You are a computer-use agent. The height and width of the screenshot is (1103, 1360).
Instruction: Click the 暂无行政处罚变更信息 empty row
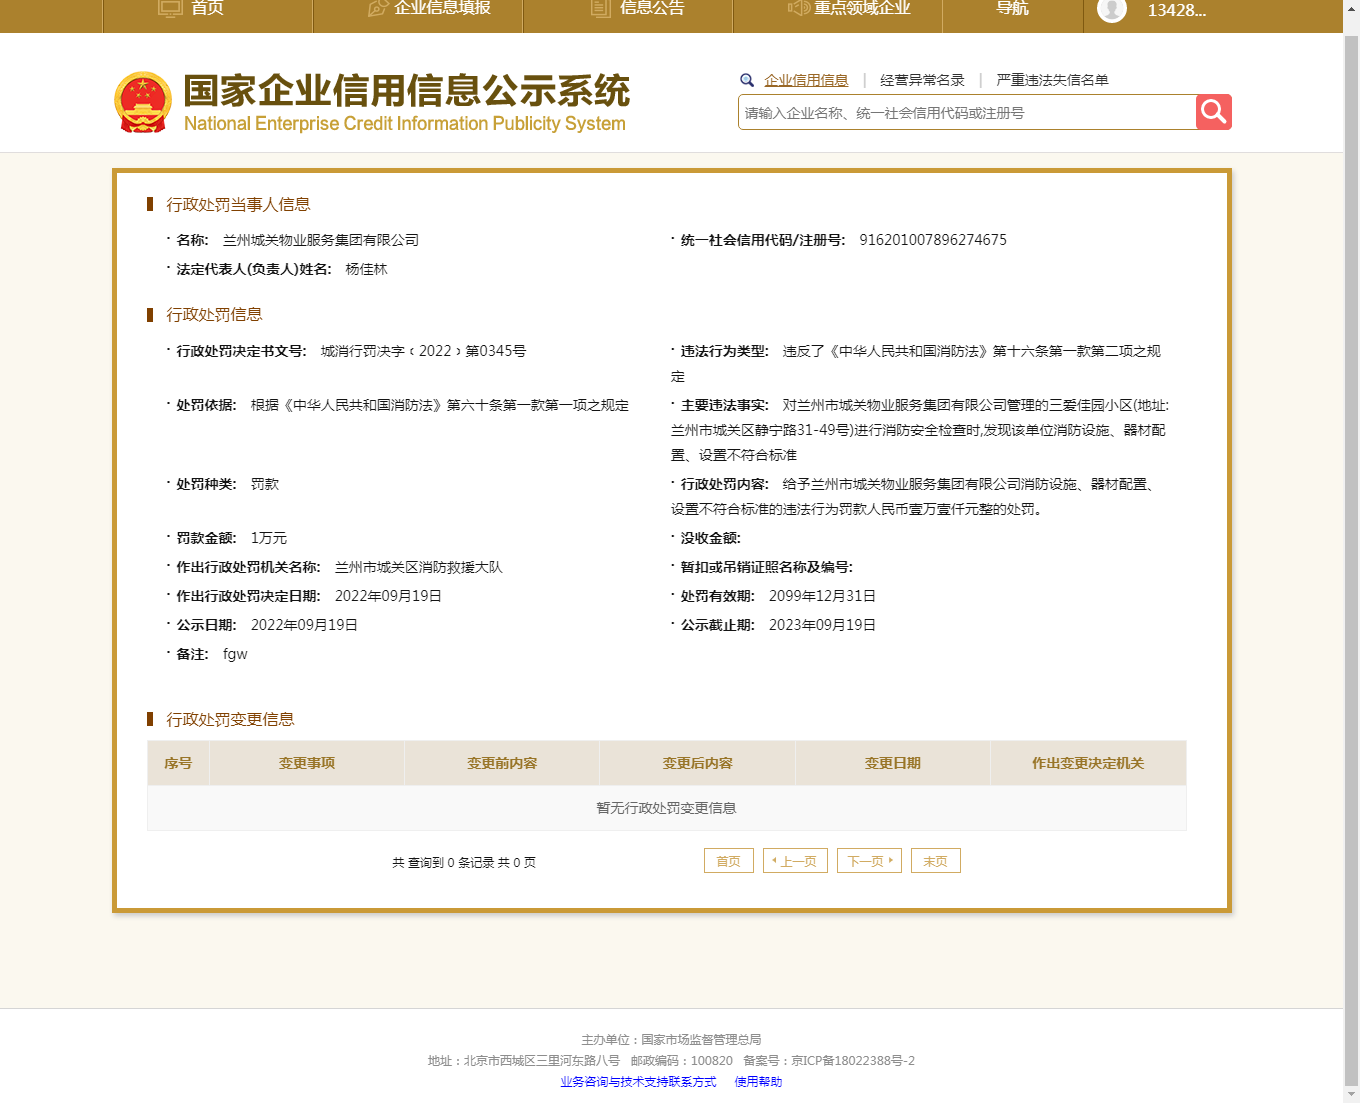tap(667, 808)
